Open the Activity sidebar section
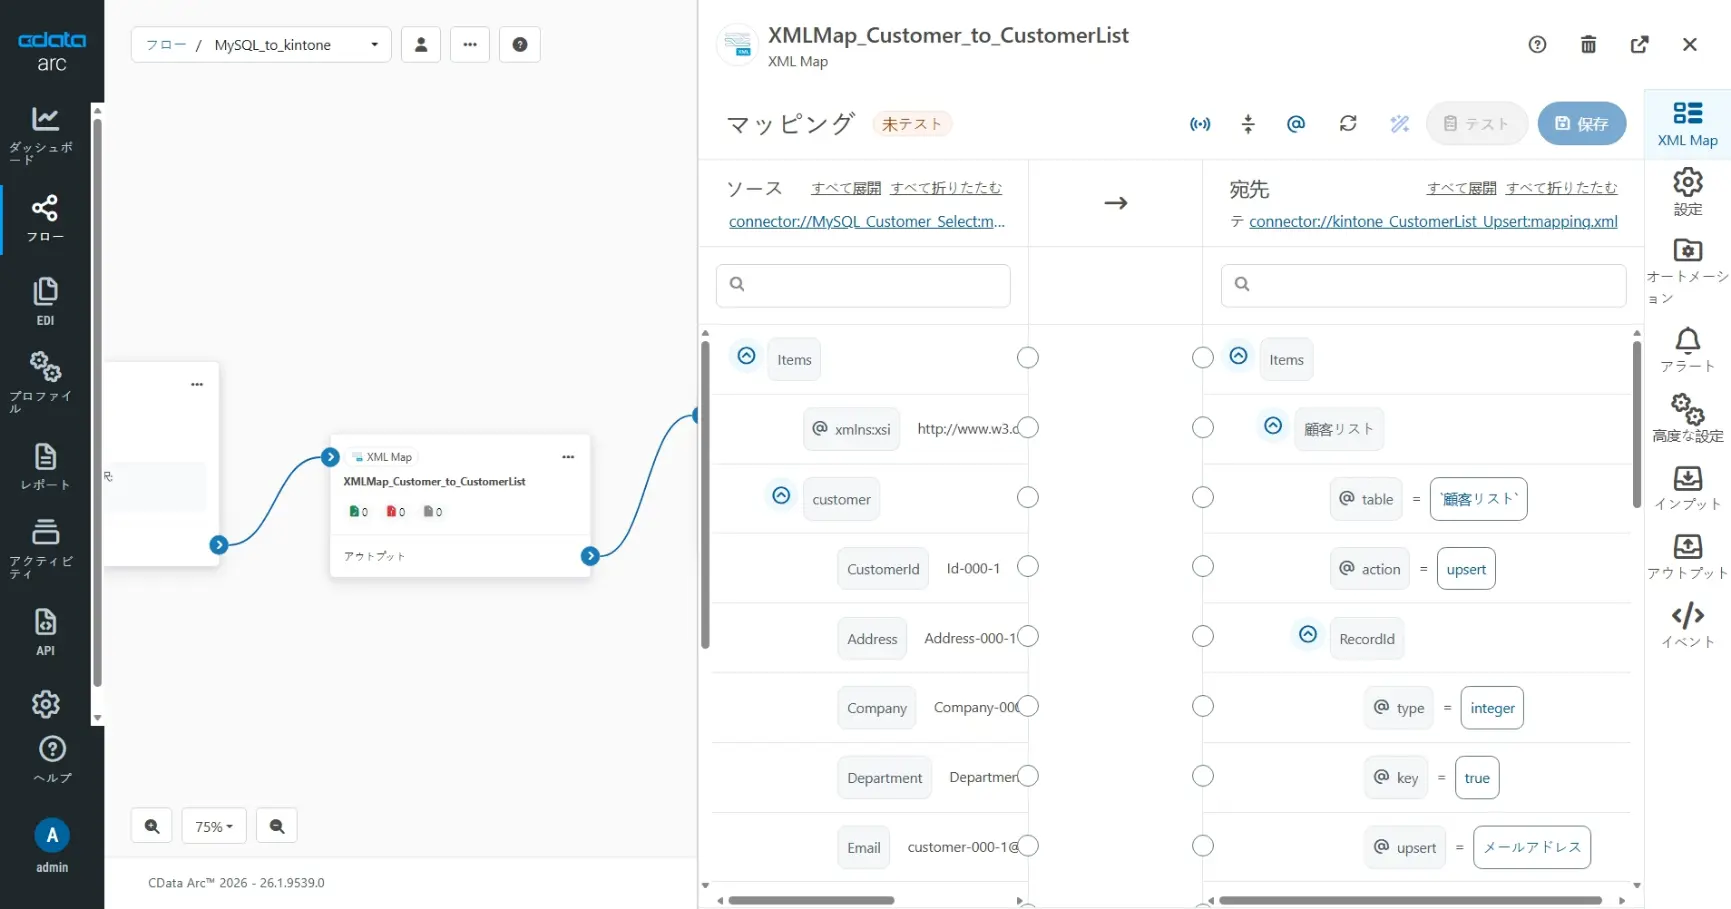The height and width of the screenshot is (909, 1731). click(45, 548)
